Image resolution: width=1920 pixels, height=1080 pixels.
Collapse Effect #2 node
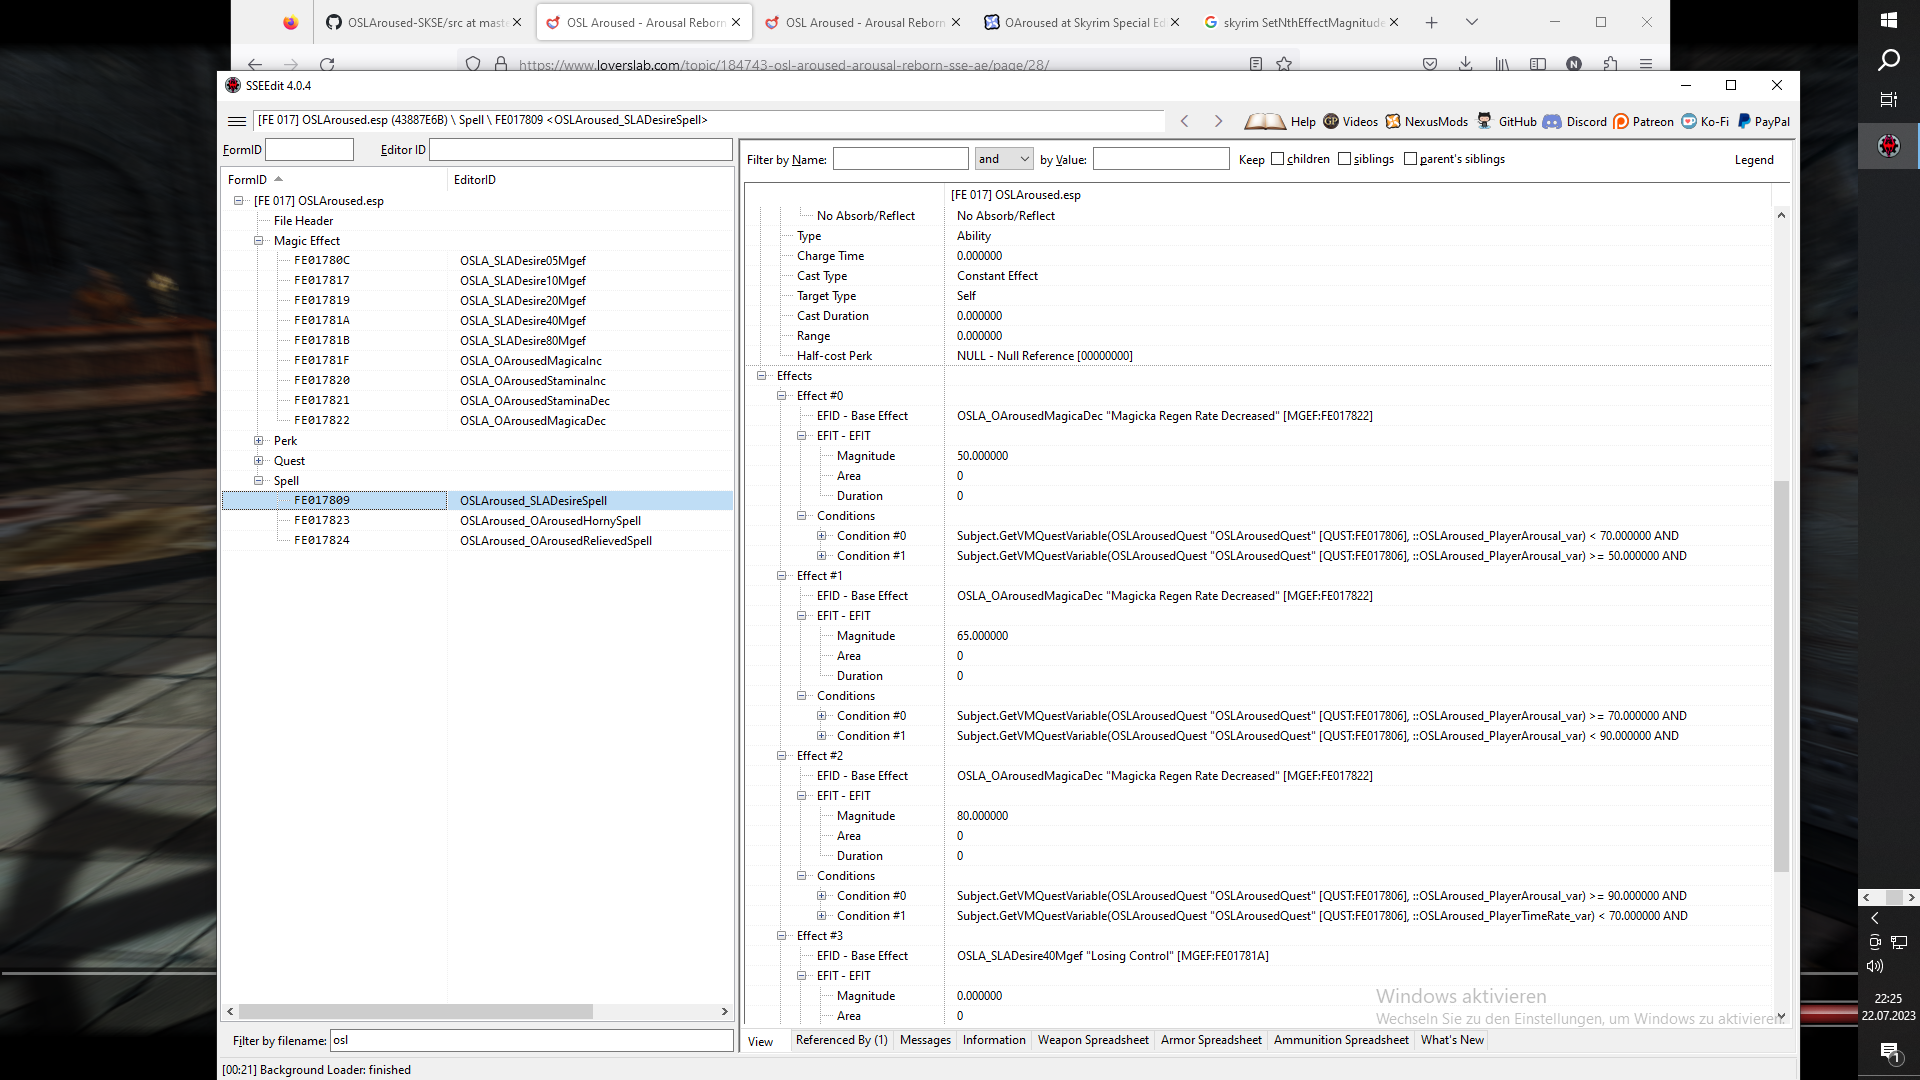click(781, 756)
